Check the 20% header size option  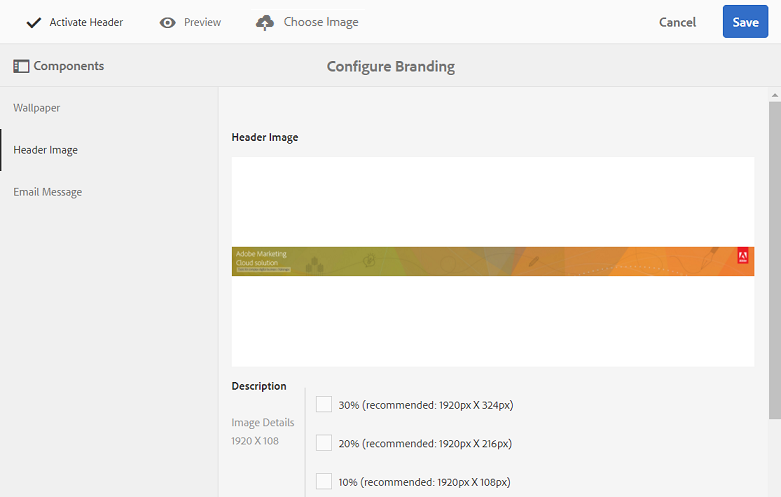324,443
